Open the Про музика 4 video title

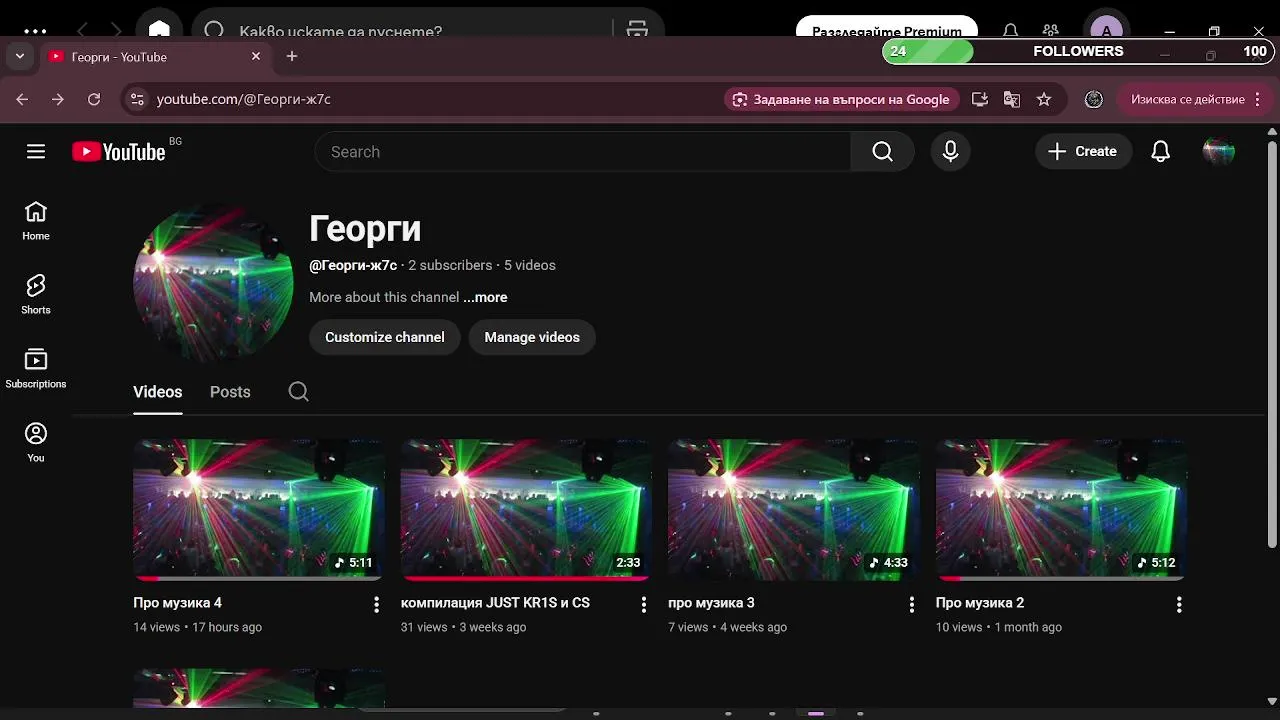177,603
